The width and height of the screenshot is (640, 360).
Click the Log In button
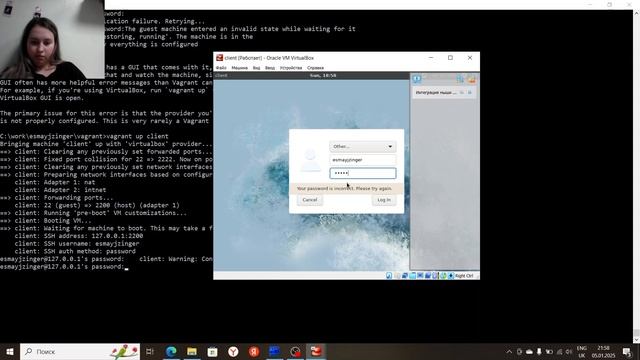pos(384,200)
